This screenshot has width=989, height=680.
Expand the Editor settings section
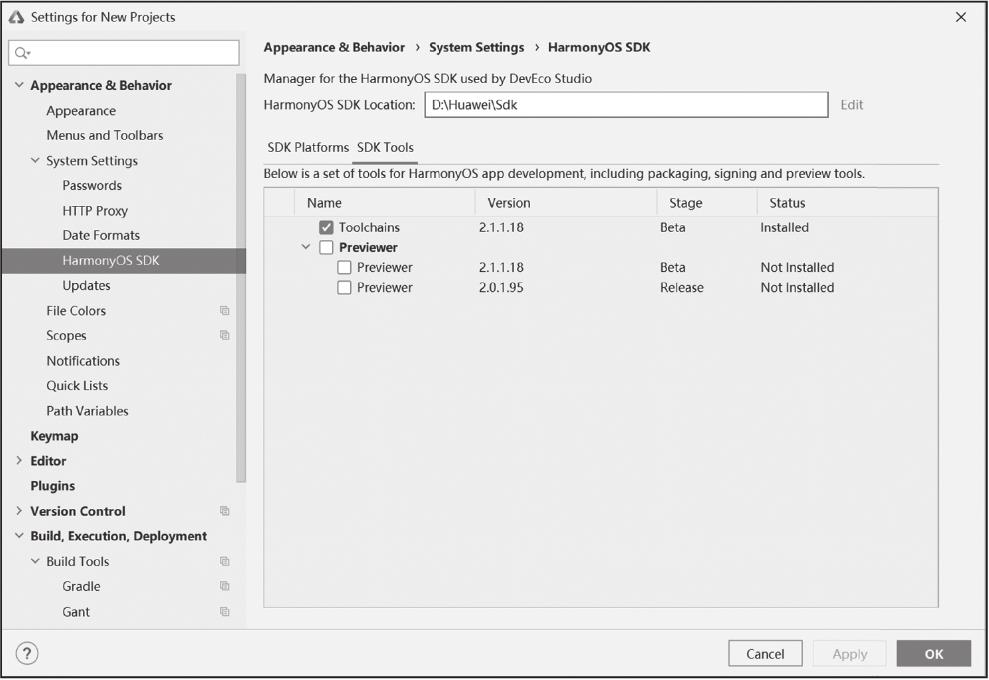19,461
